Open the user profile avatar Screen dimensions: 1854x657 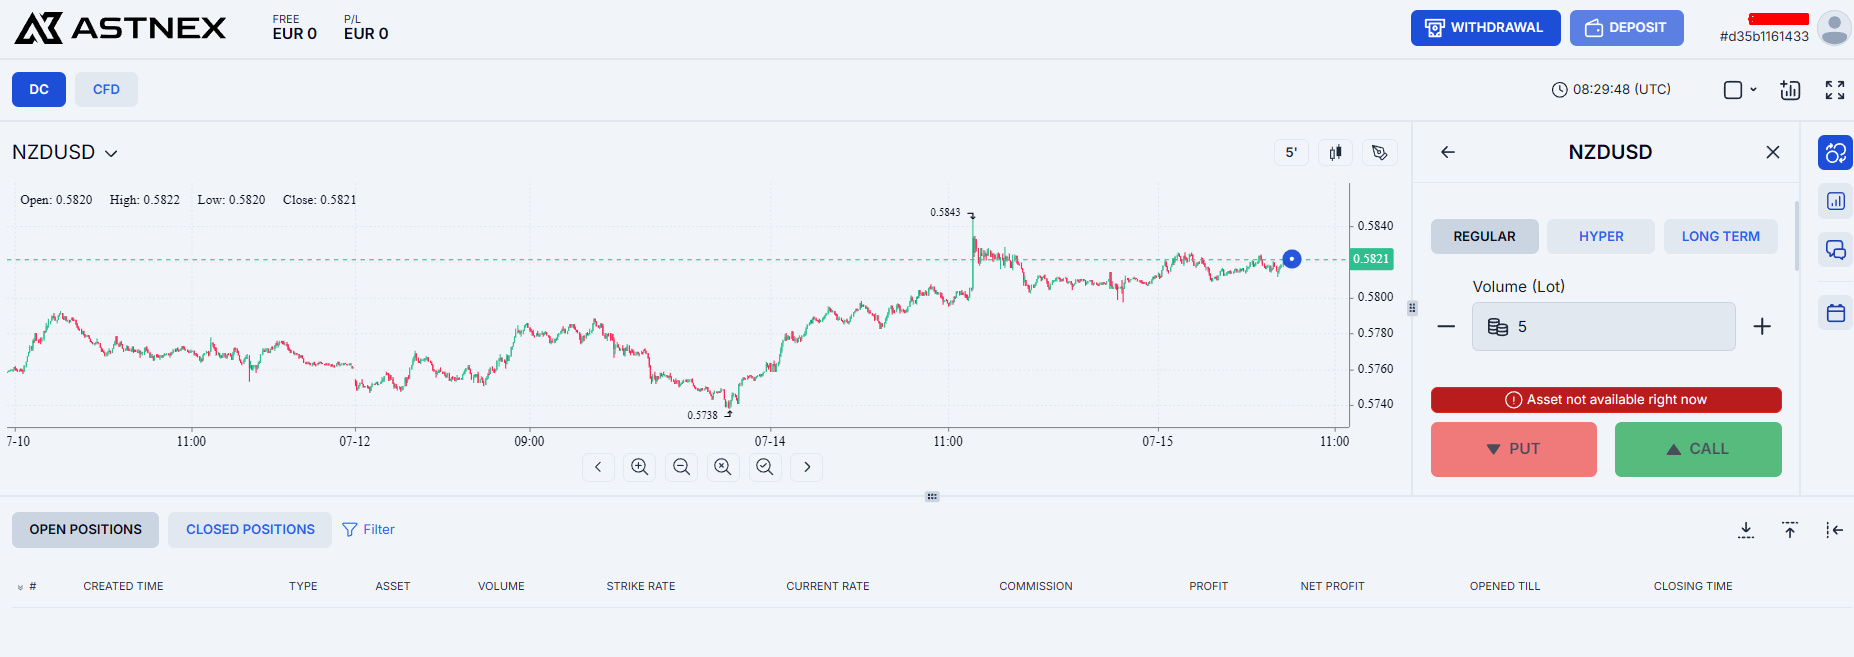[1834, 28]
